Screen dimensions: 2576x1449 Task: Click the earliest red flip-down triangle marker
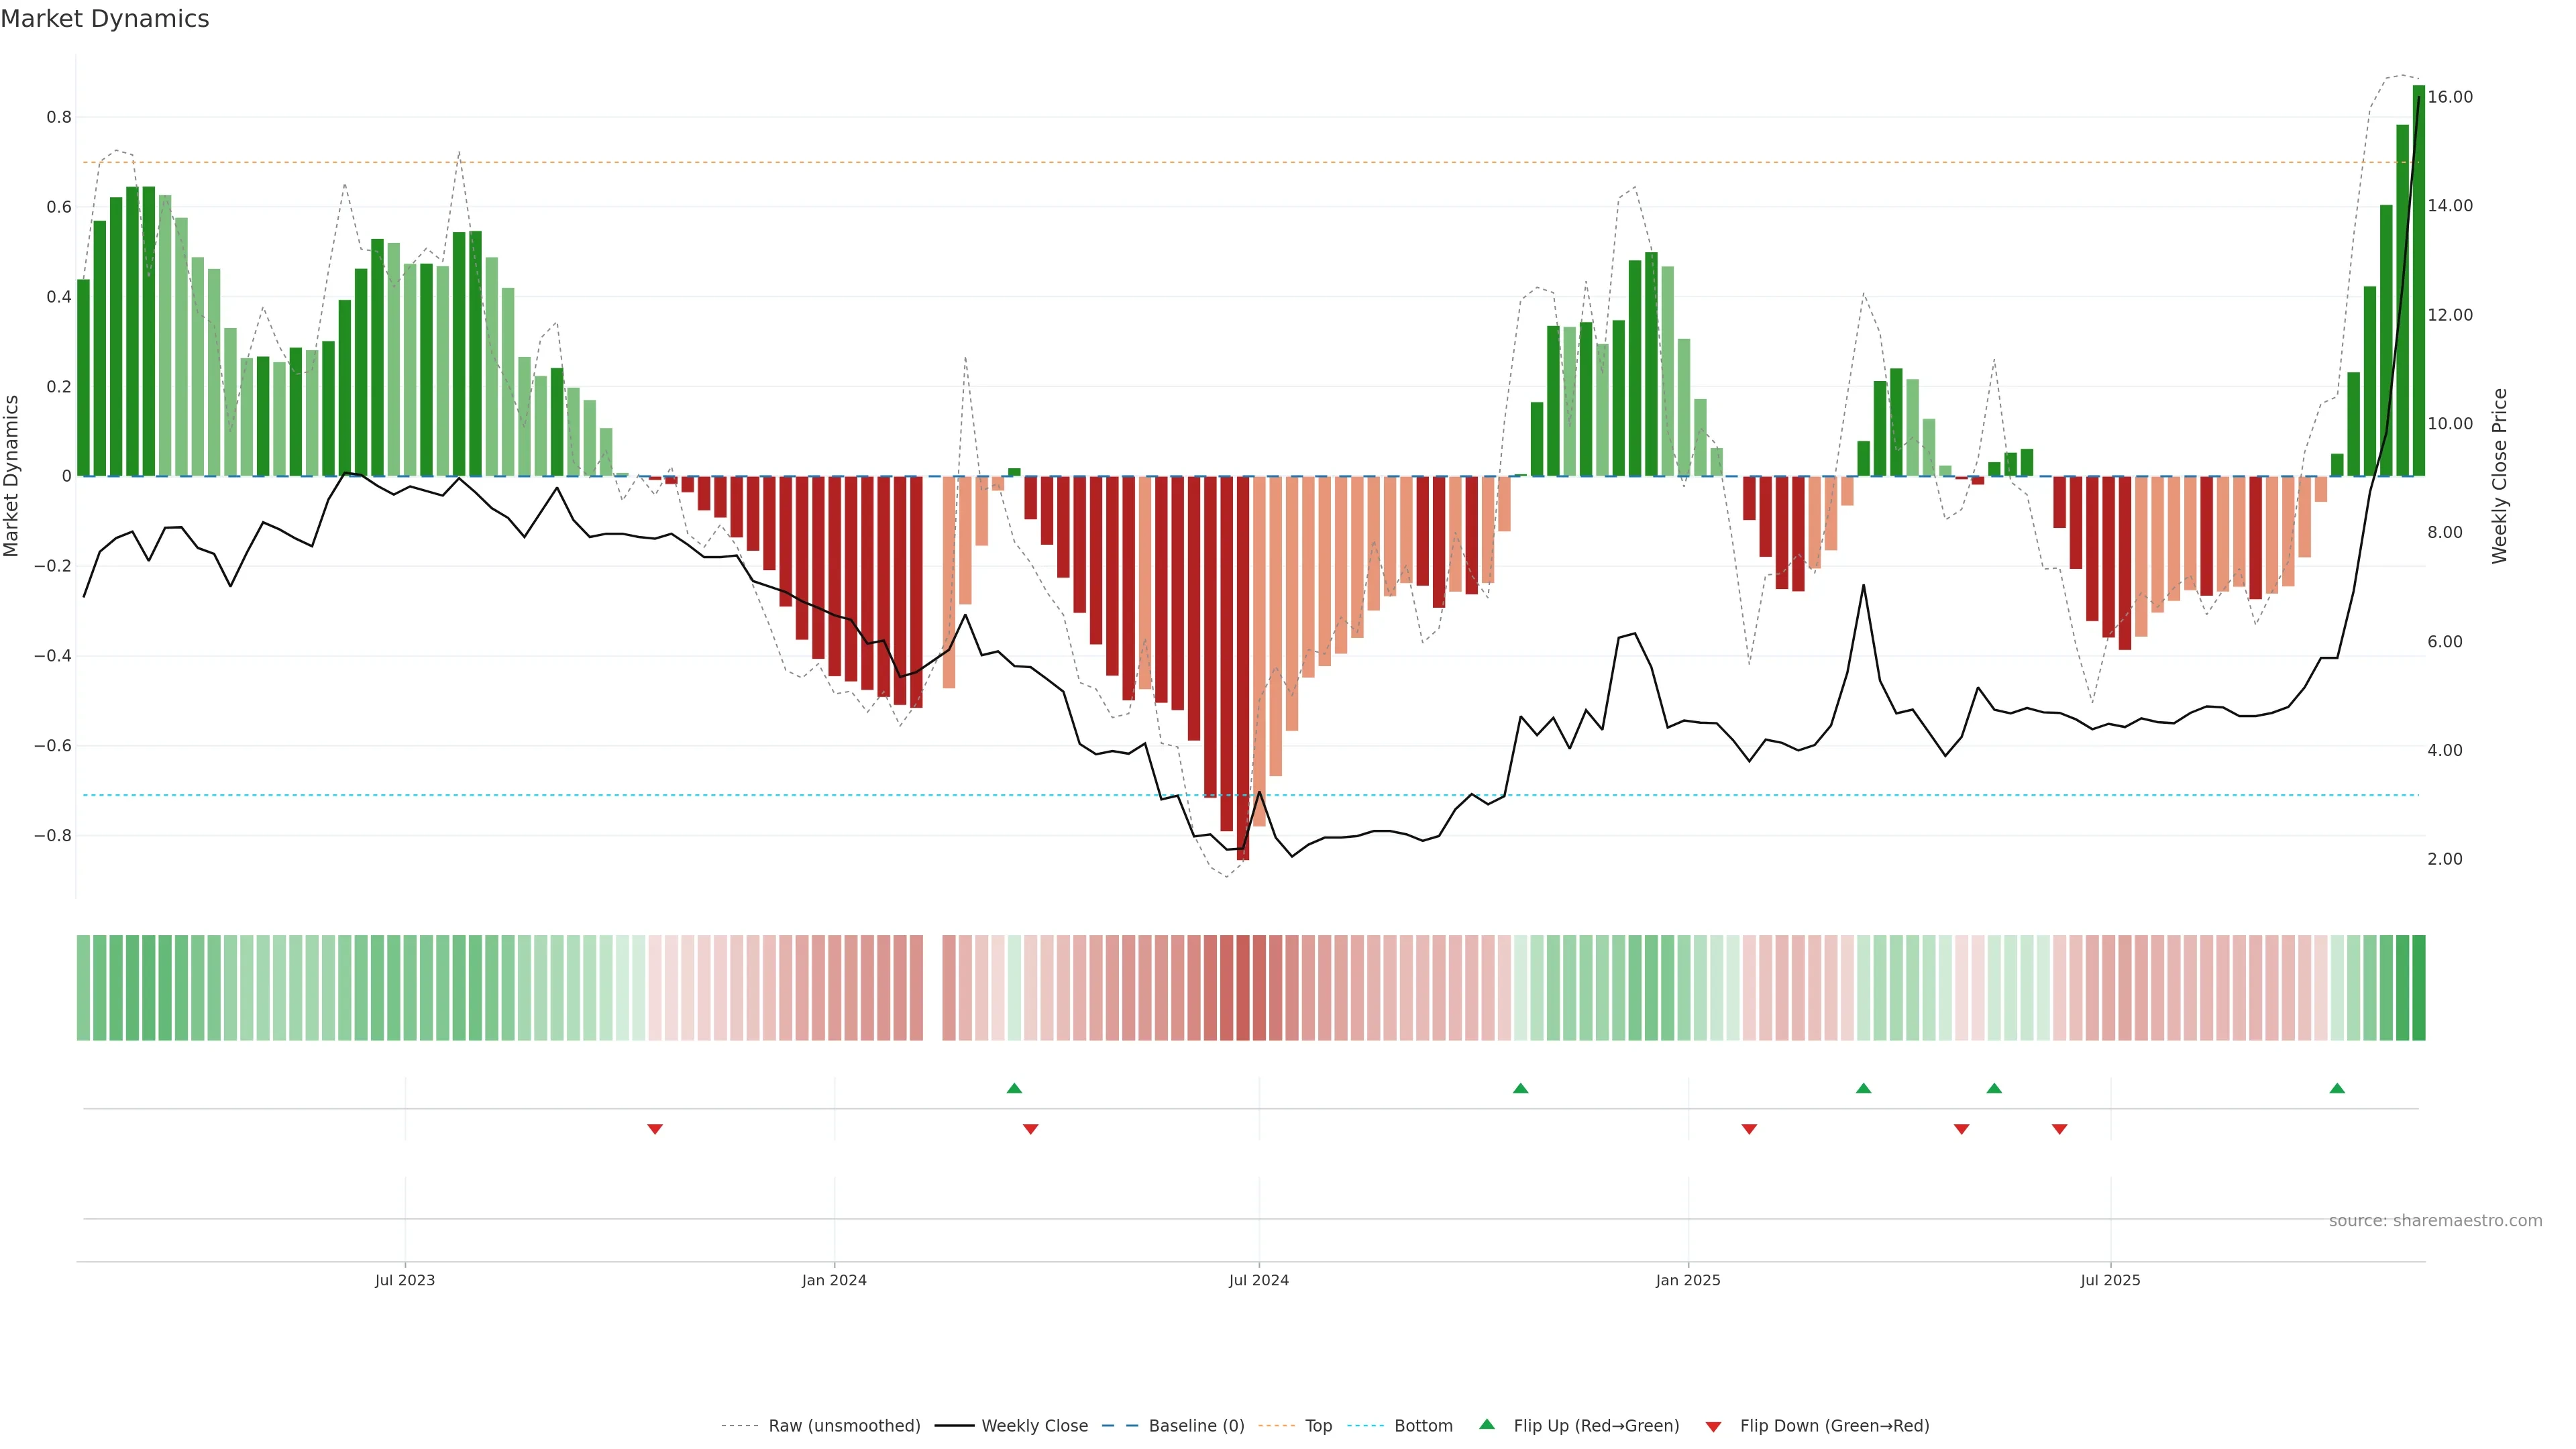655,1129
